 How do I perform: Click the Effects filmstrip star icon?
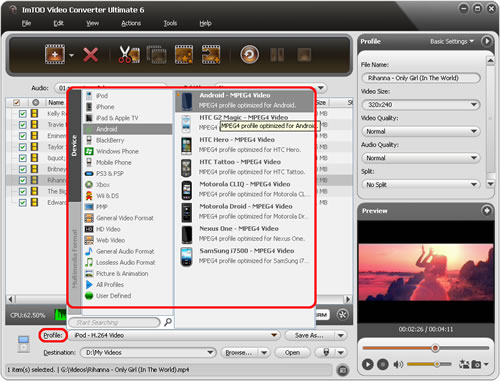[x=184, y=54]
